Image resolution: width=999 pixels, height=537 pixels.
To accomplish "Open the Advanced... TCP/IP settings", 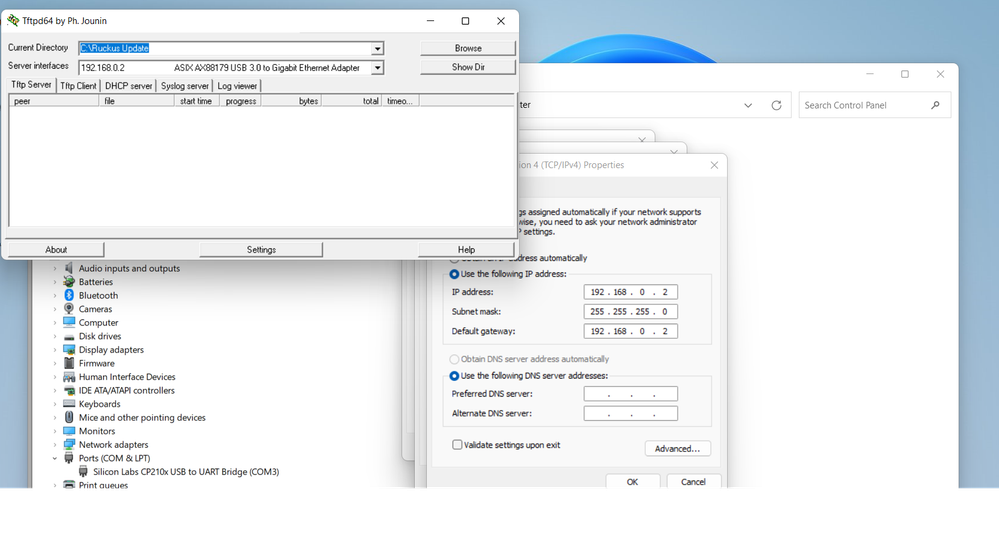I will click(x=678, y=449).
